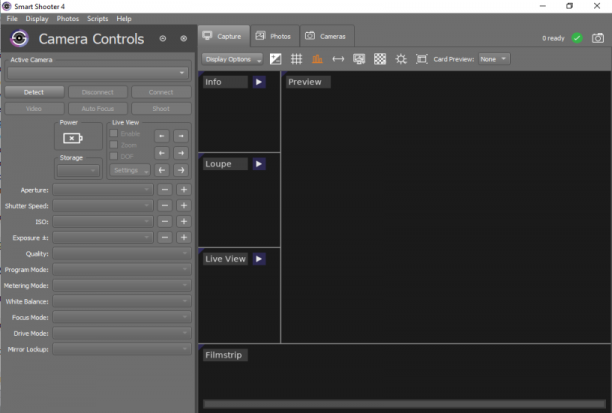The image size is (612, 413).
Task: Click the right arrow beside Settings
Action: pos(181,170)
